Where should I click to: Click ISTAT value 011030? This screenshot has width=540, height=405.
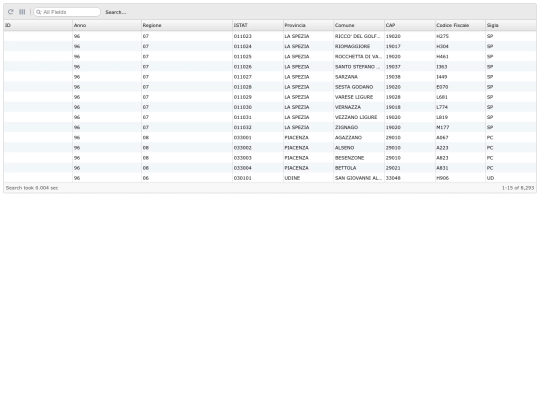click(242, 107)
